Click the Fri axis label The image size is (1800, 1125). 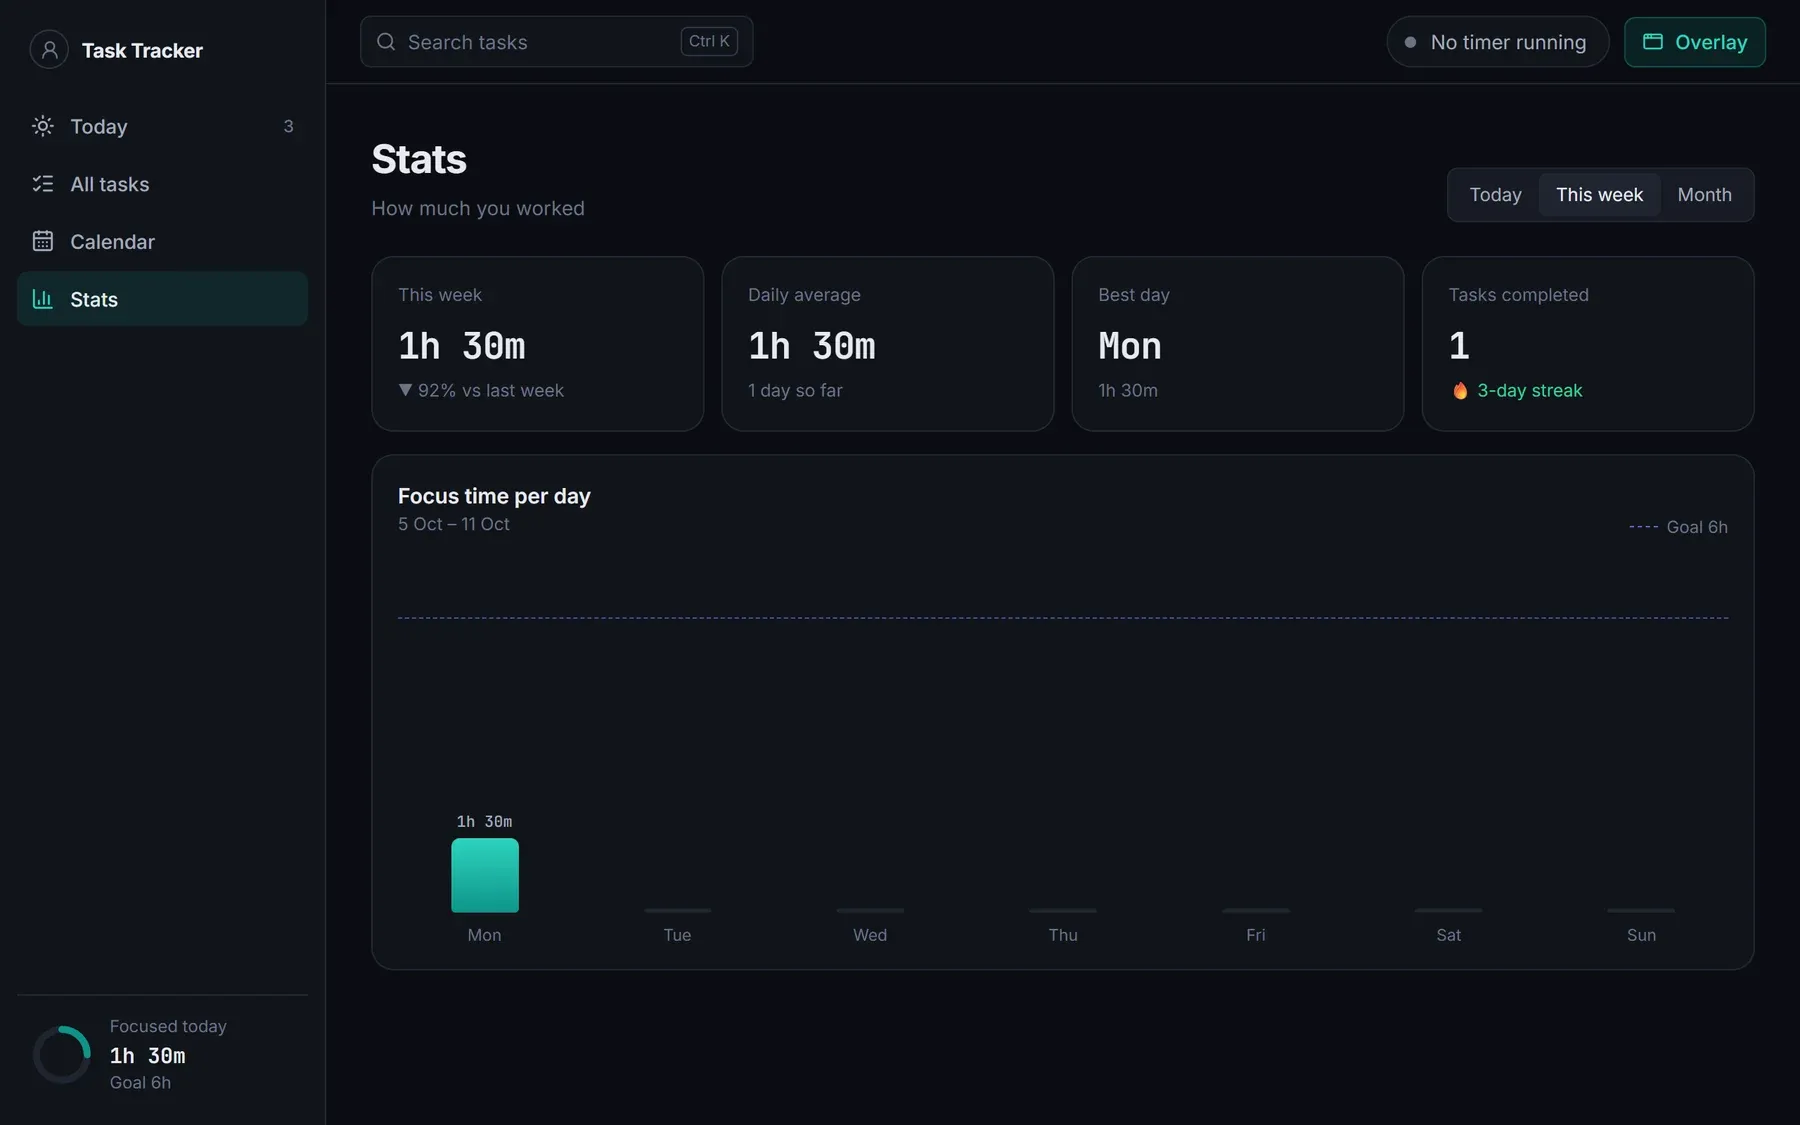pyautogui.click(x=1256, y=935)
